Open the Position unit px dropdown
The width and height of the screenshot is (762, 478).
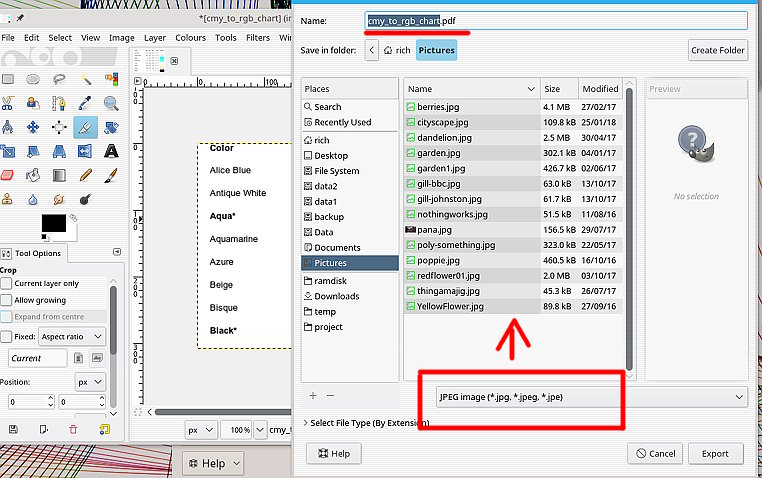click(90, 382)
